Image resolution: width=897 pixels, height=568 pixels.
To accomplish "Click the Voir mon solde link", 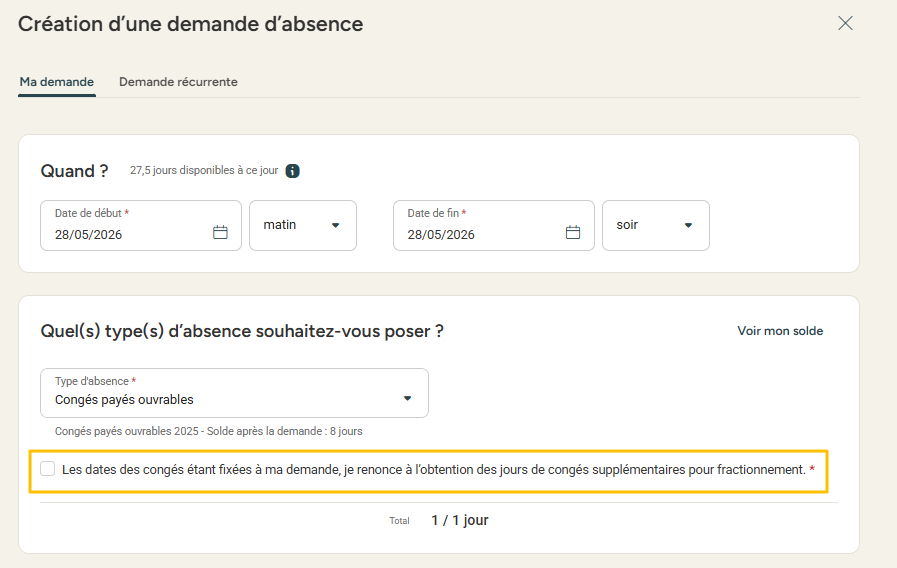I will 780,331.
